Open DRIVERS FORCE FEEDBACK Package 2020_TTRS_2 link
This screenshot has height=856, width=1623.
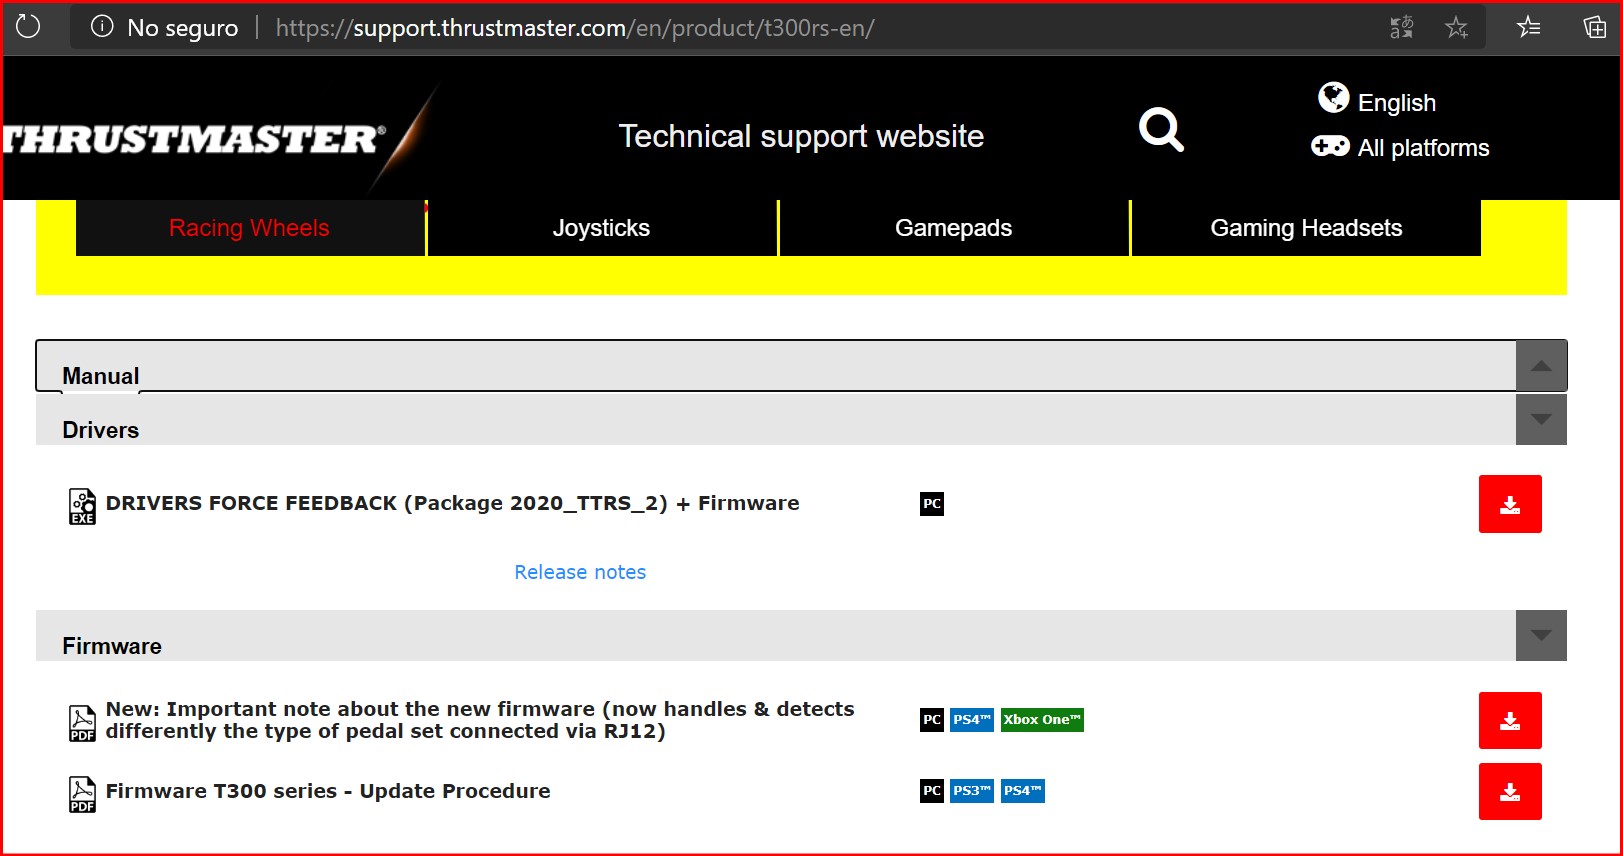click(452, 503)
